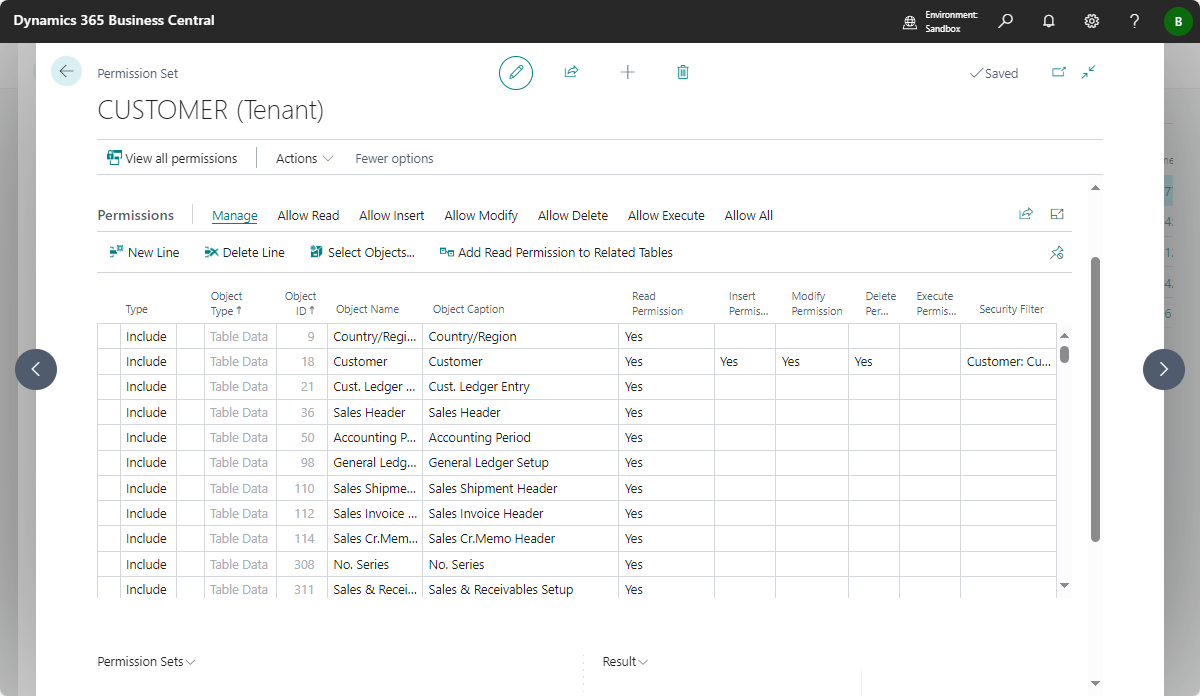The image size is (1200, 696).
Task: Click the pin actions icon
Action: (x=1057, y=253)
